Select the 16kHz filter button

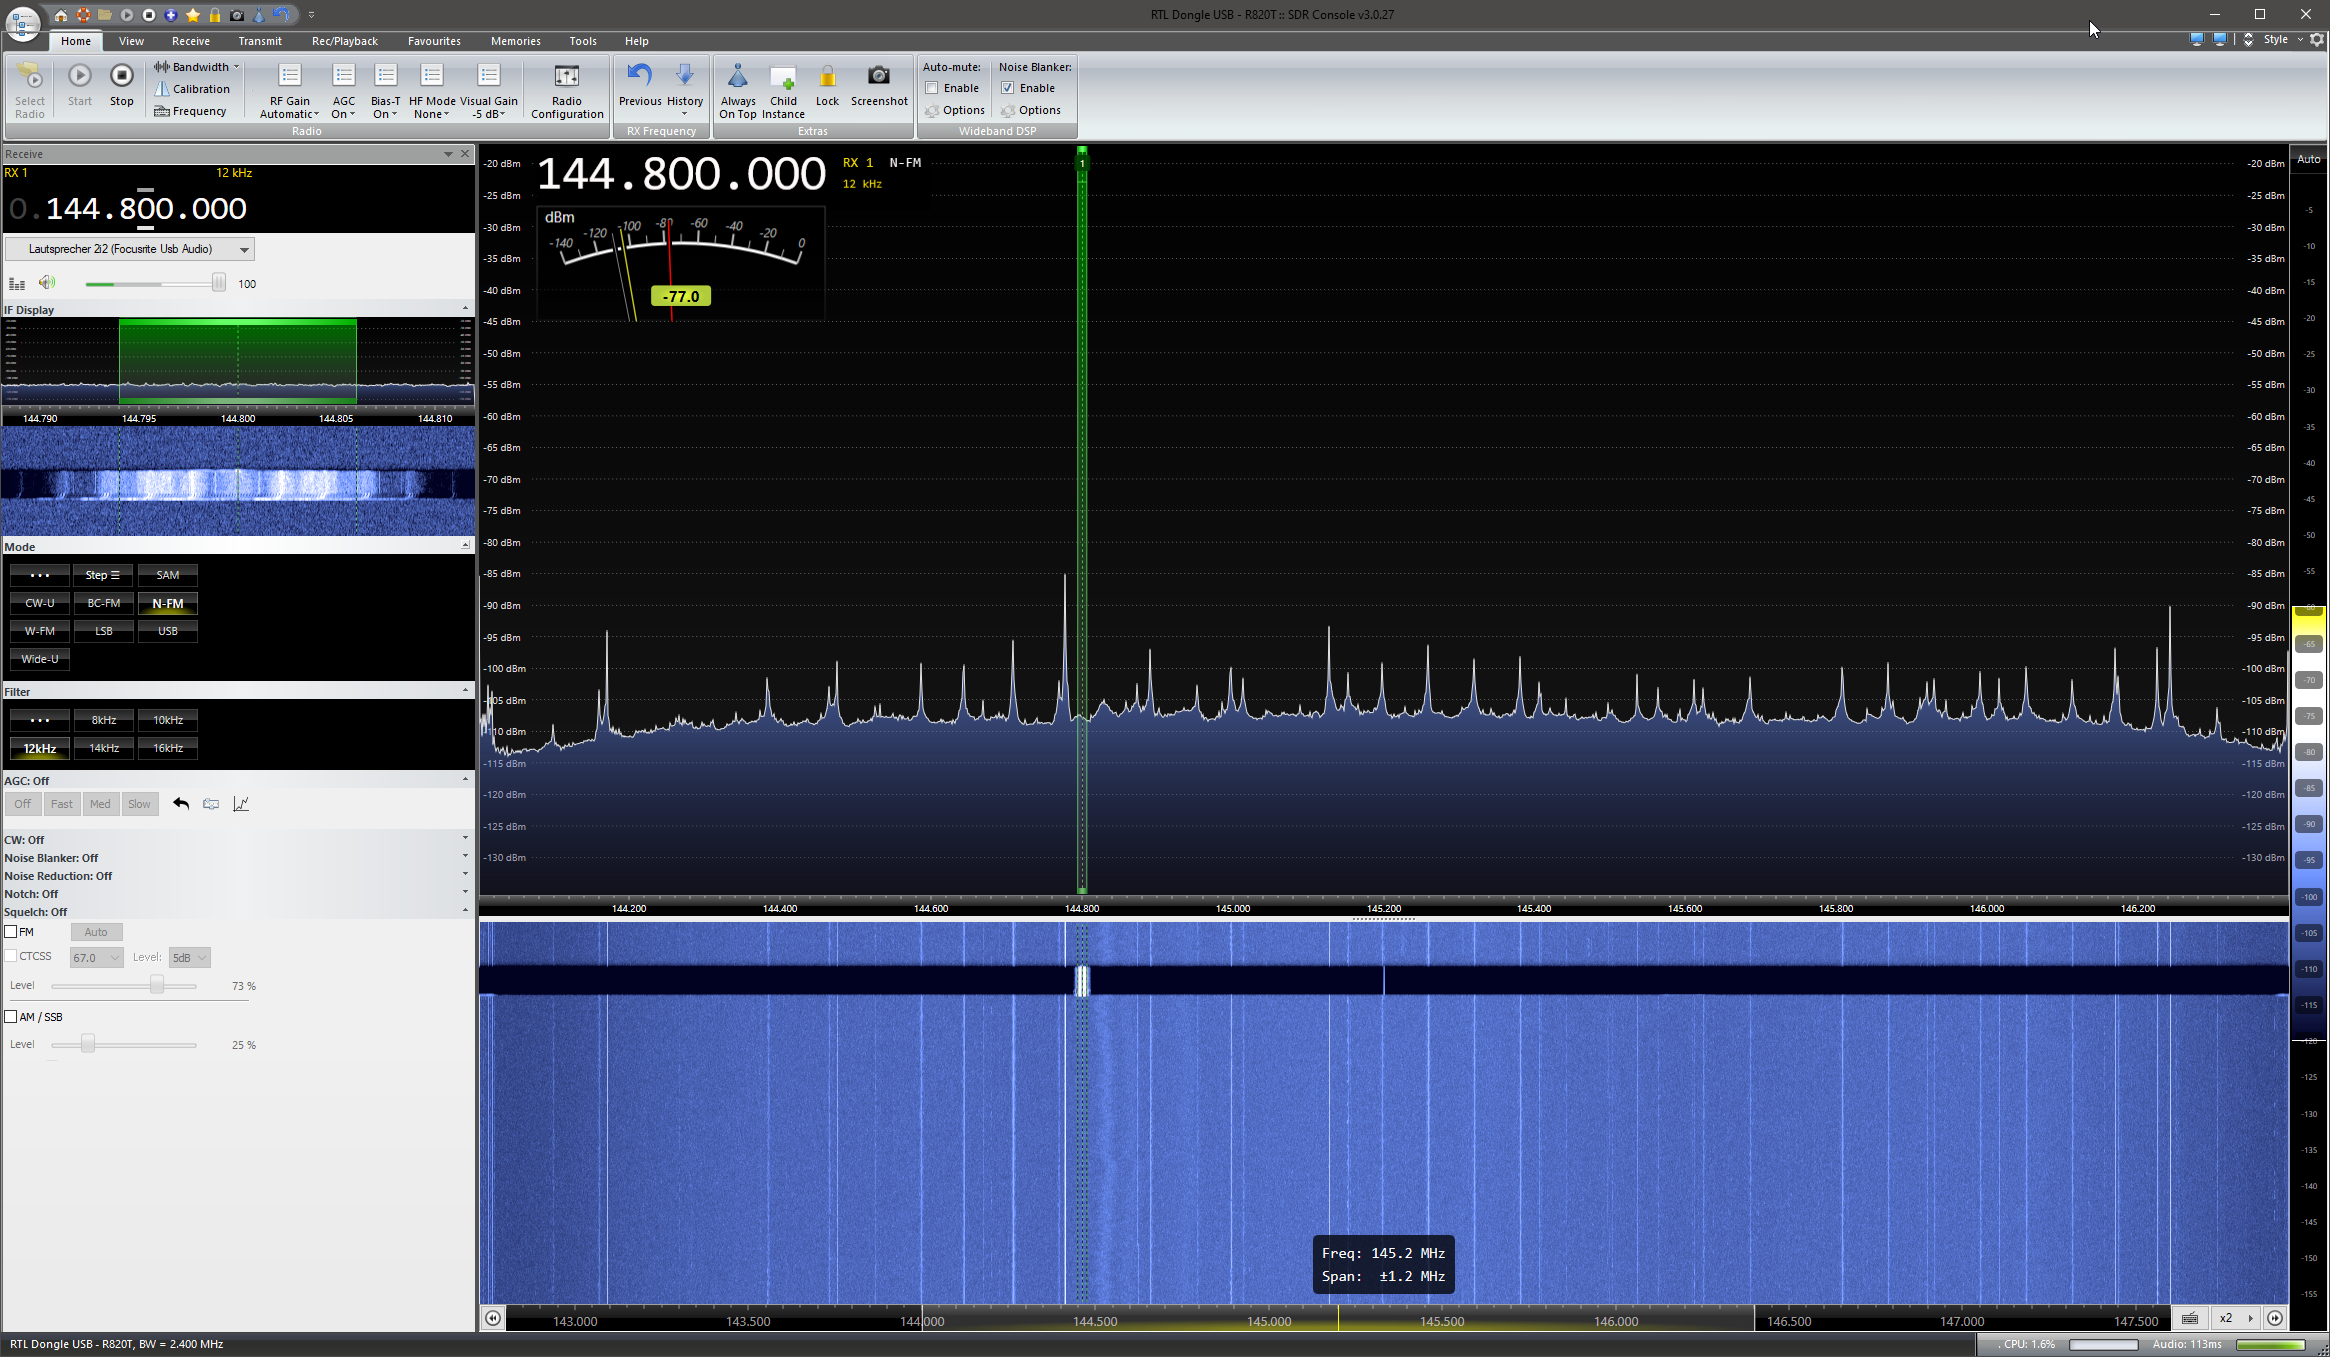168,748
